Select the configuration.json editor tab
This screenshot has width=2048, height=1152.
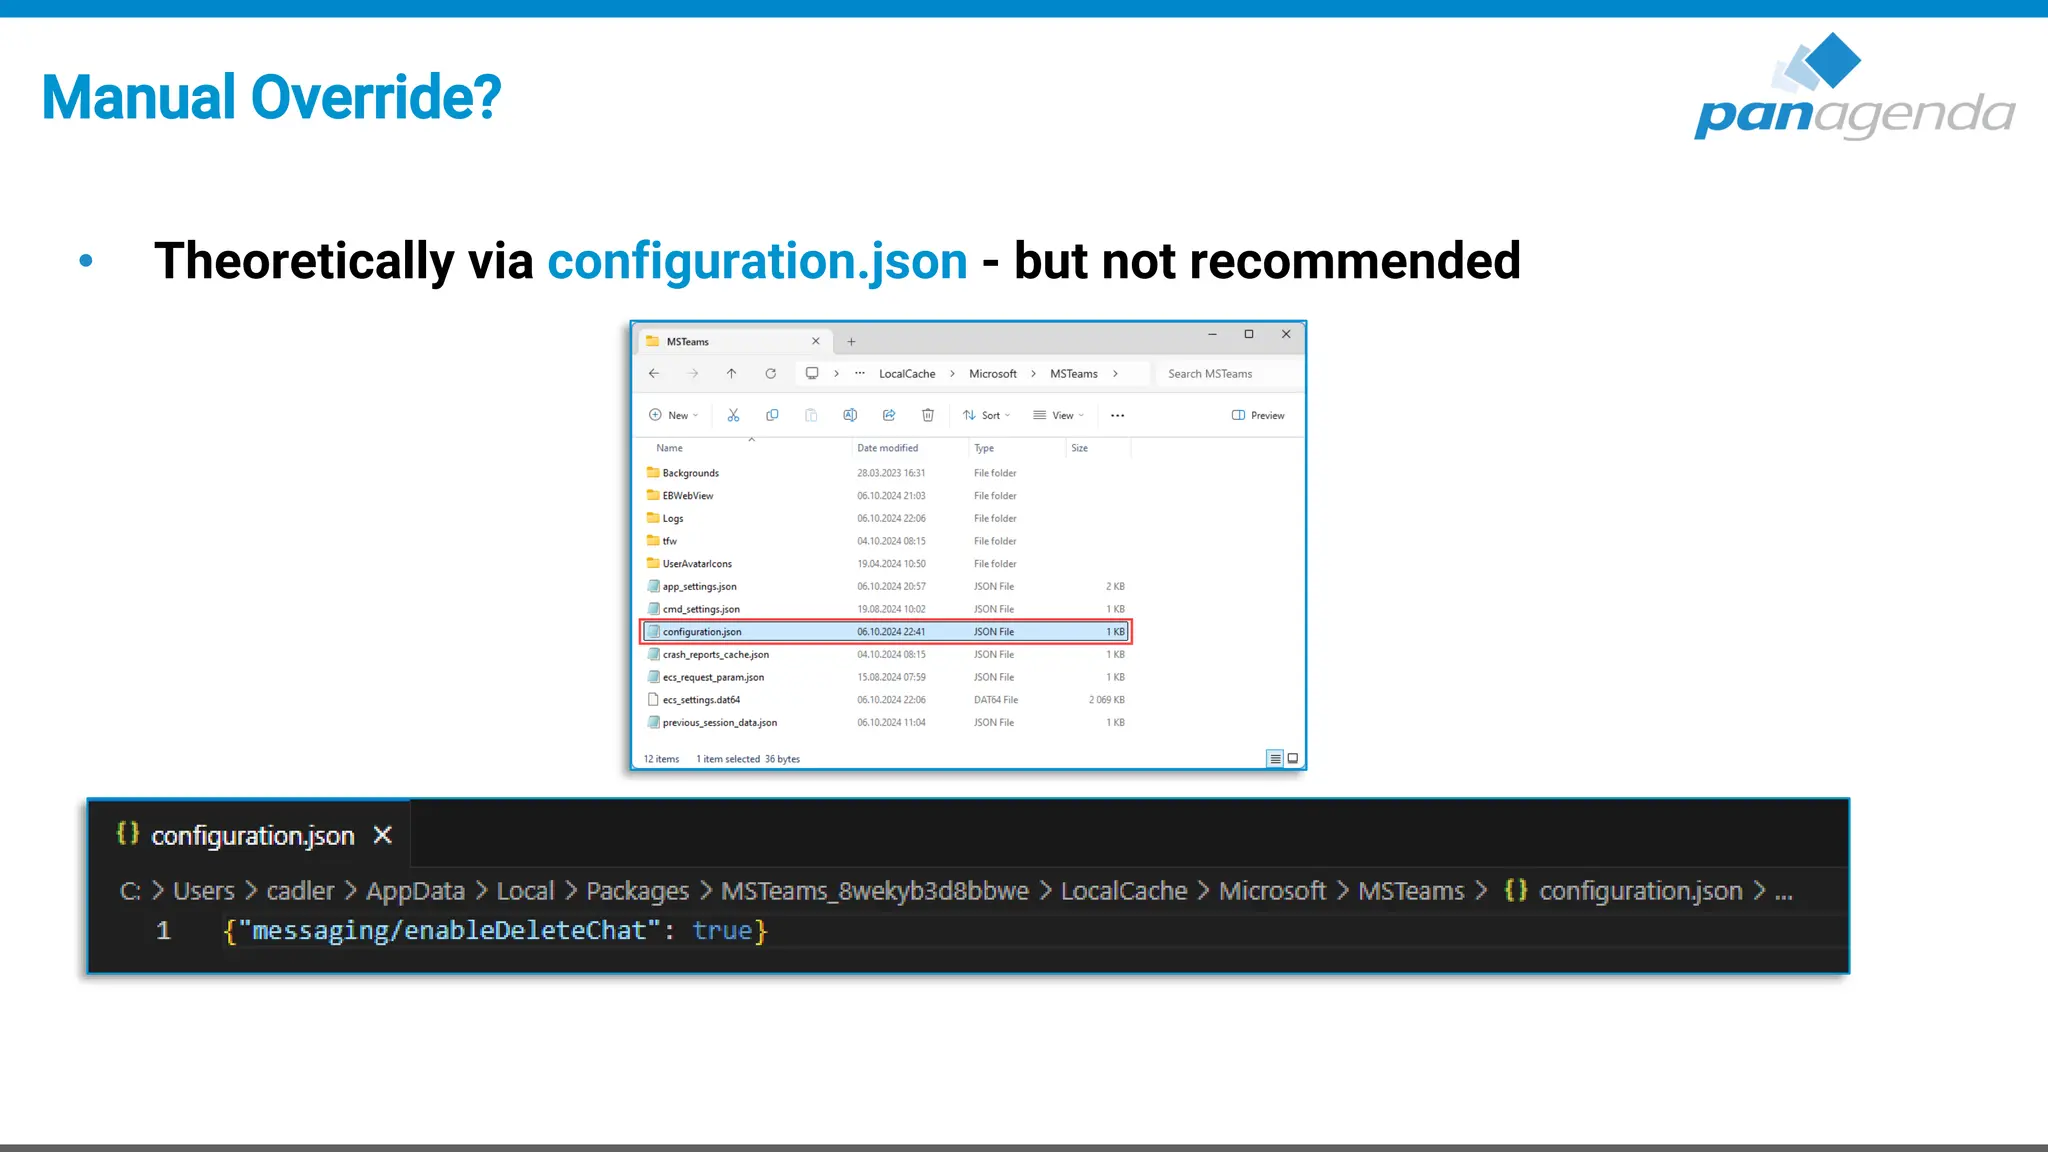(250, 835)
